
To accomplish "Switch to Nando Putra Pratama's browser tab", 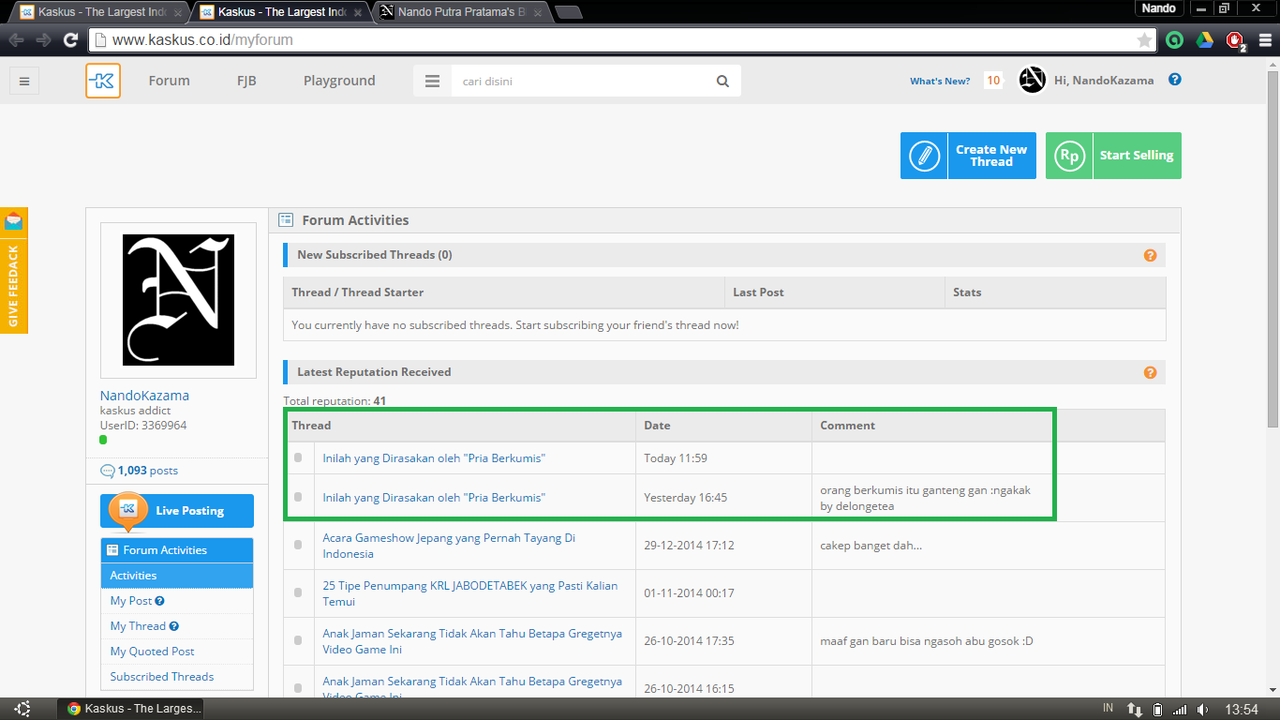I will (460, 12).
